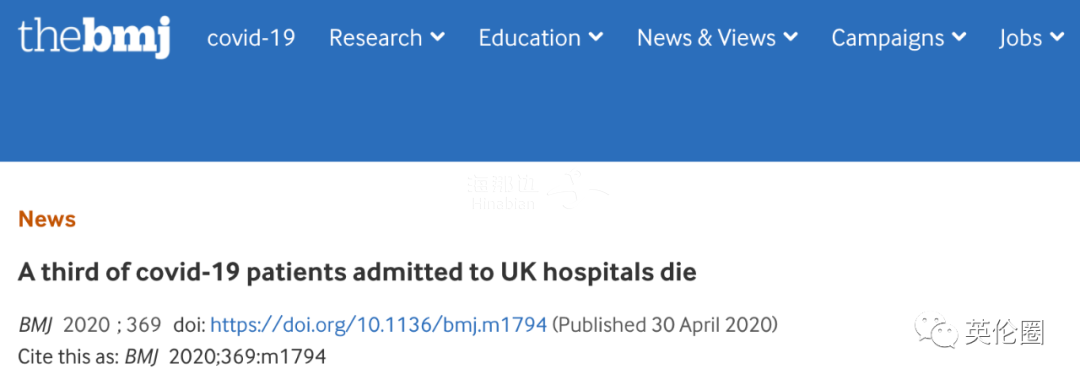Open the article headline about UK hospitals

(357, 273)
